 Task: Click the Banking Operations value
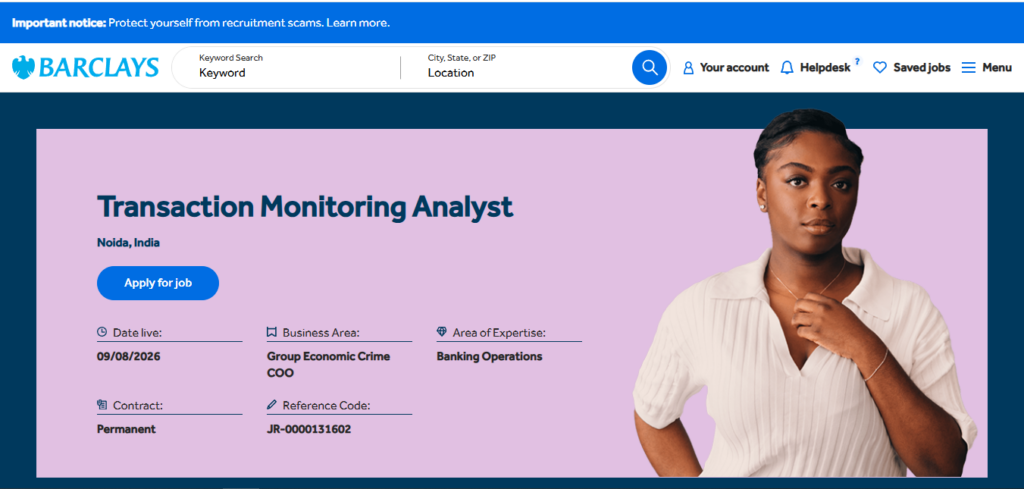(489, 356)
